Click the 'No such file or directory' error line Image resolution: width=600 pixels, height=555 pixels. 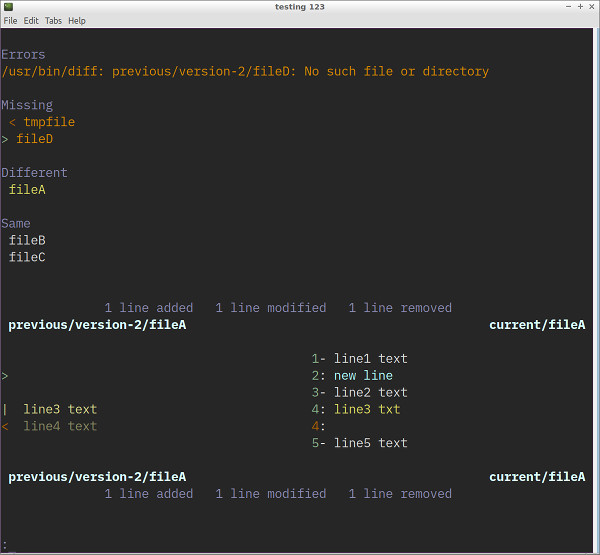245,72
